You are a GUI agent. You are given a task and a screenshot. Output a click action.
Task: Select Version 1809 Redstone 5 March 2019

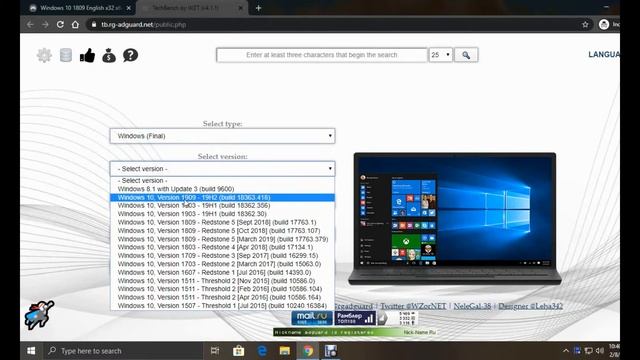(222, 239)
